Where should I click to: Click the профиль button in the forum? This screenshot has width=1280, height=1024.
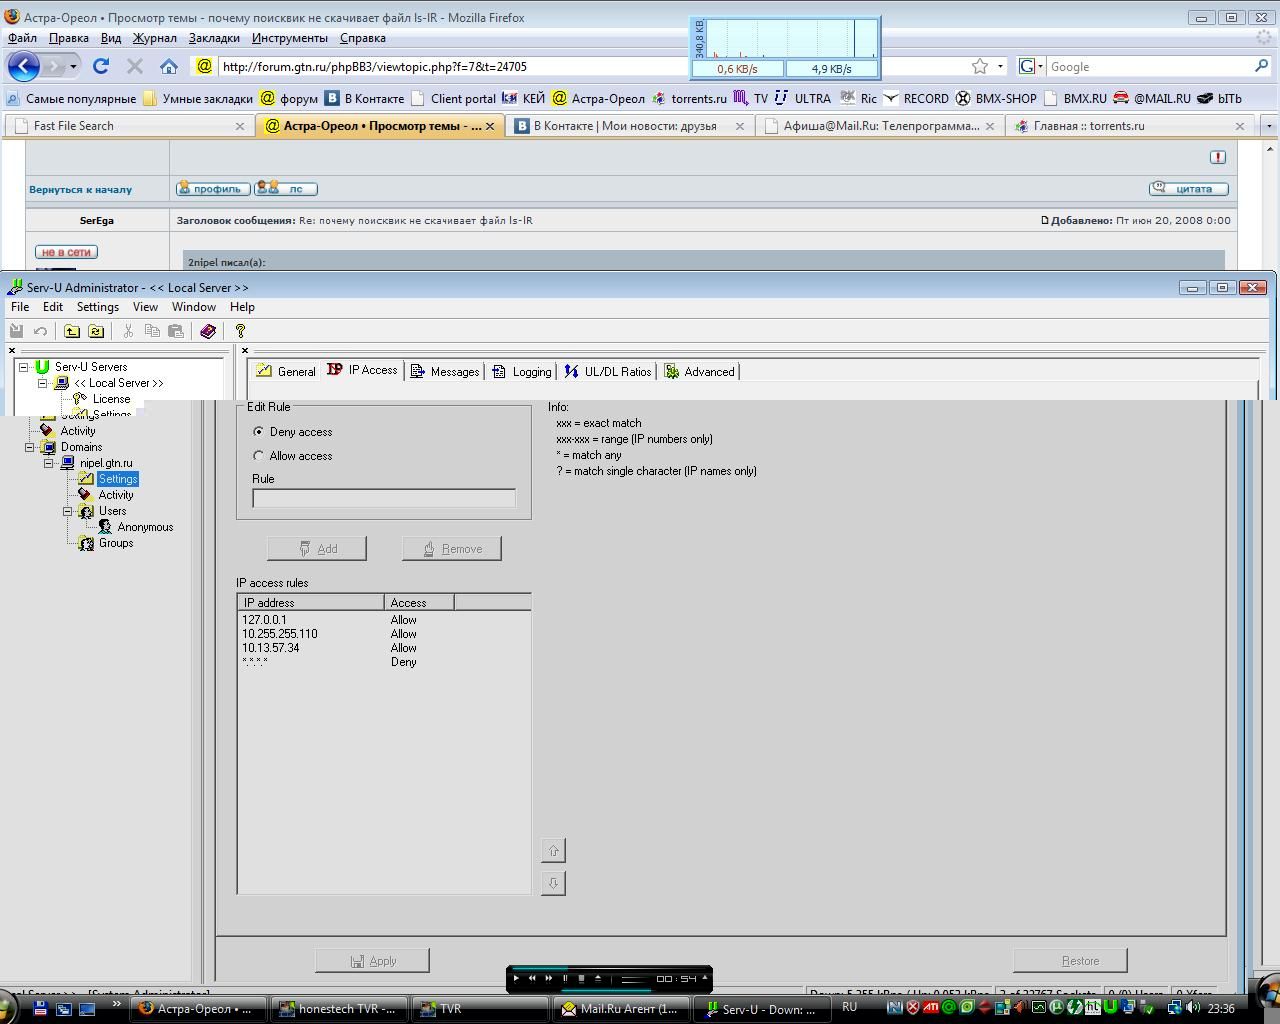tap(214, 188)
